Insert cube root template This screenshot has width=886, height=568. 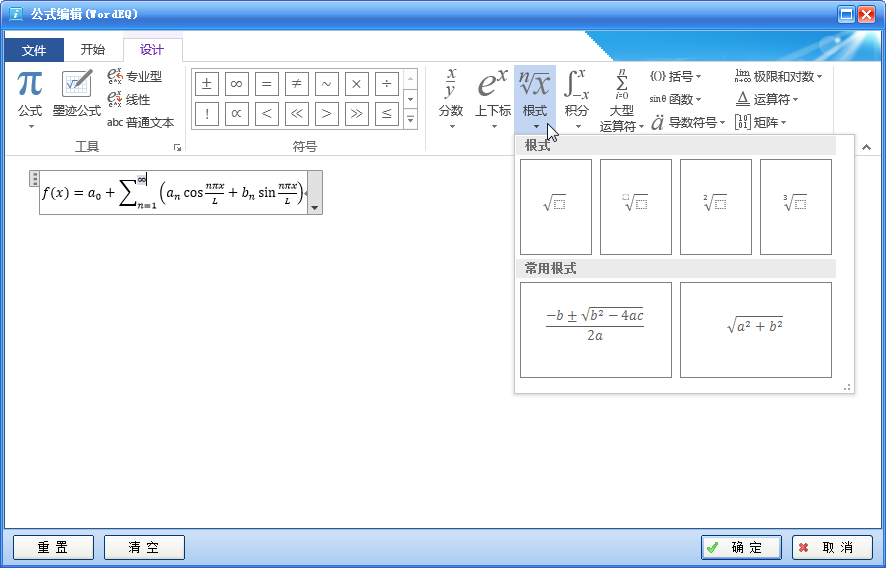[796, 207]
